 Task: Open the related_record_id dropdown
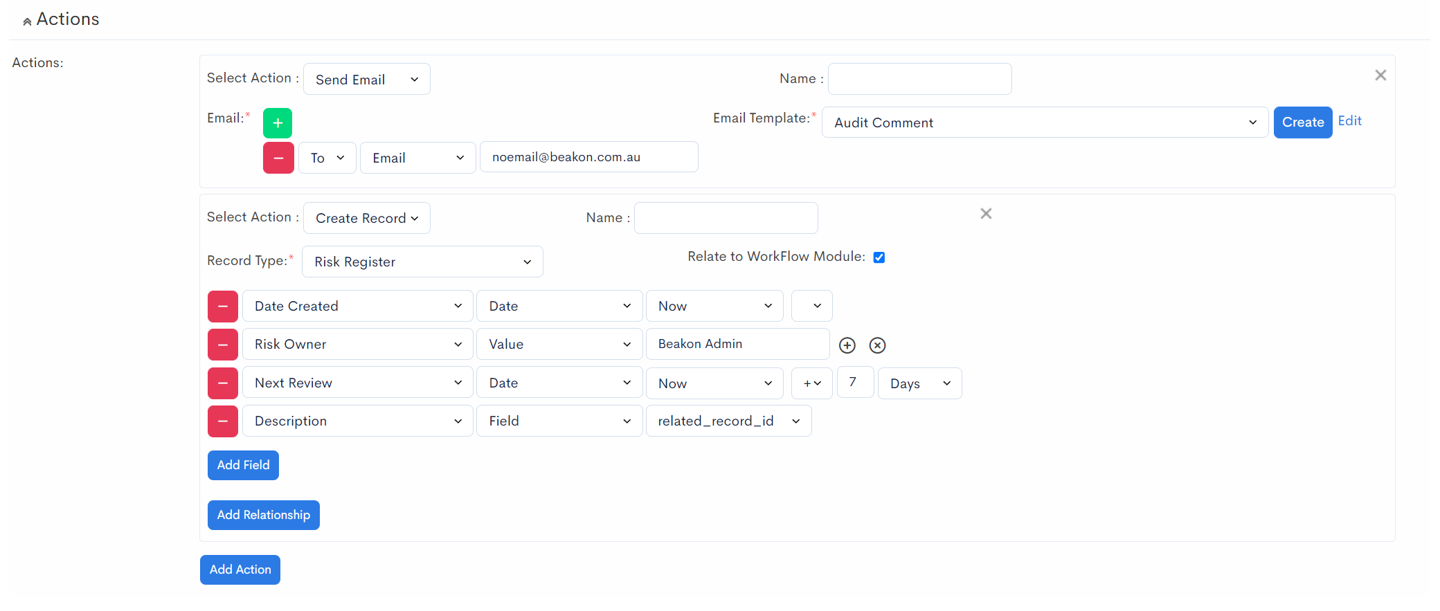[729, 421]
